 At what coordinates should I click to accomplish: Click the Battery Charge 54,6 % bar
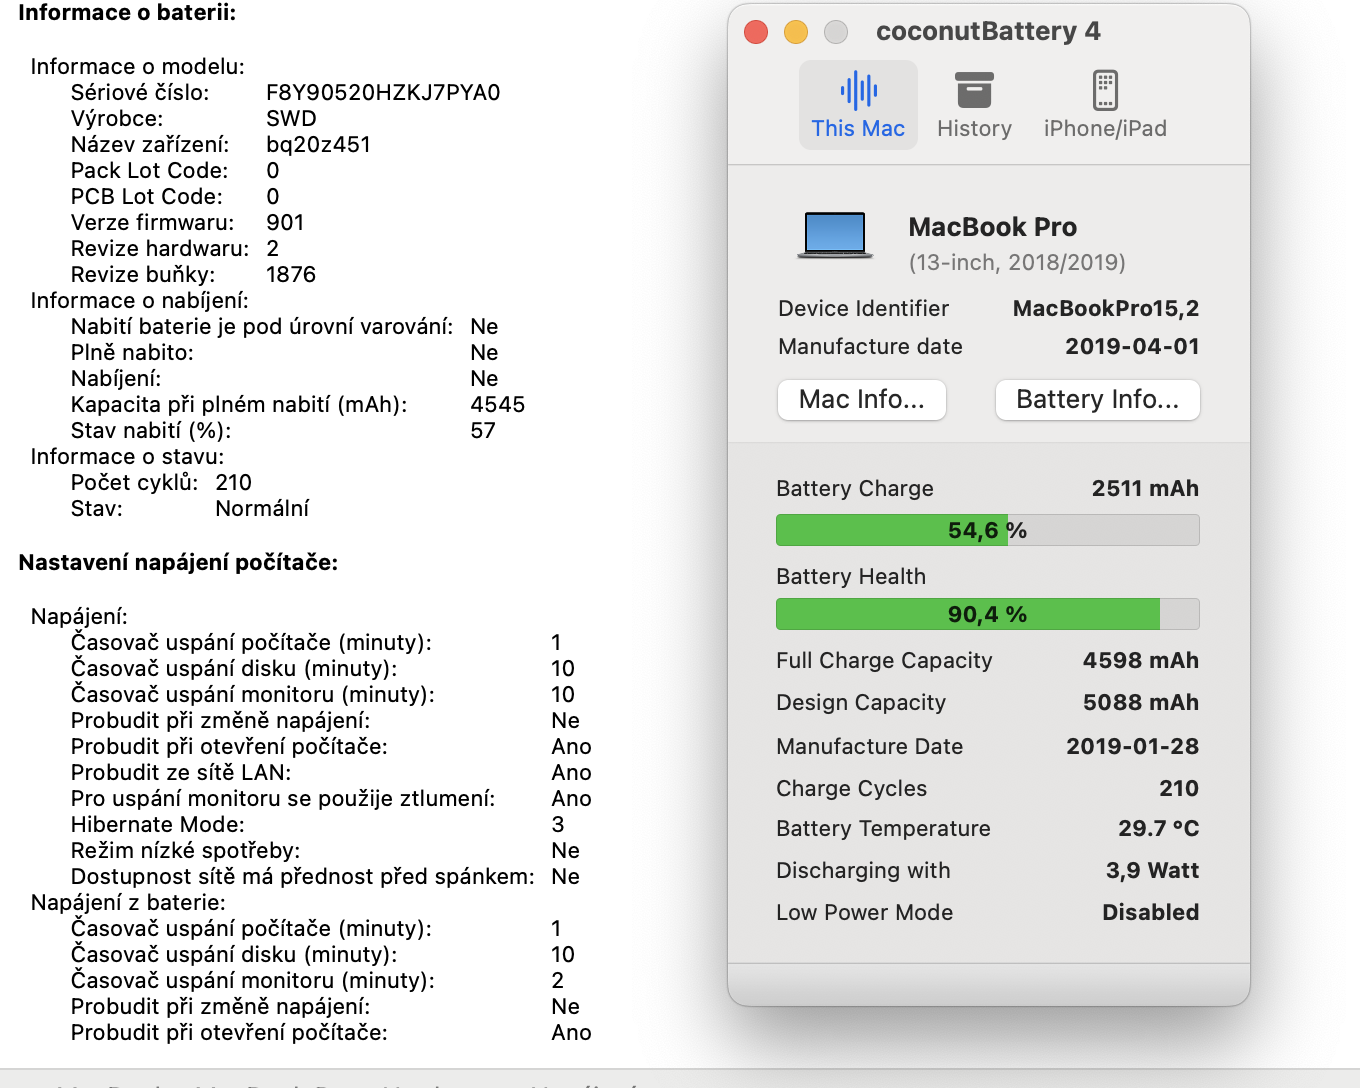pos(988,530)
